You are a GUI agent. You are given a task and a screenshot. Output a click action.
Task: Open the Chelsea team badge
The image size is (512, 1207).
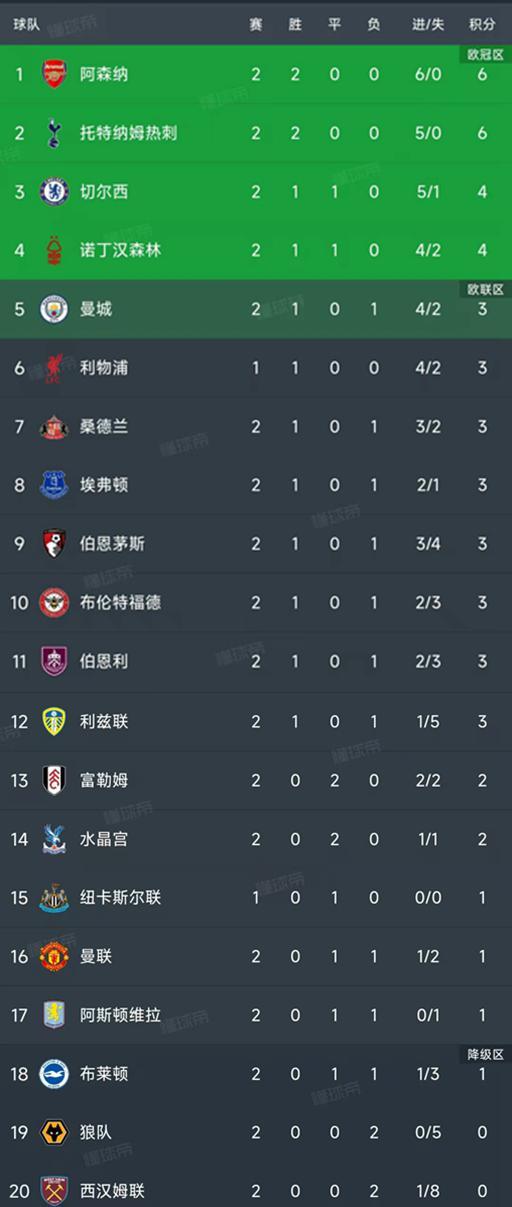[x=54, y=191]
